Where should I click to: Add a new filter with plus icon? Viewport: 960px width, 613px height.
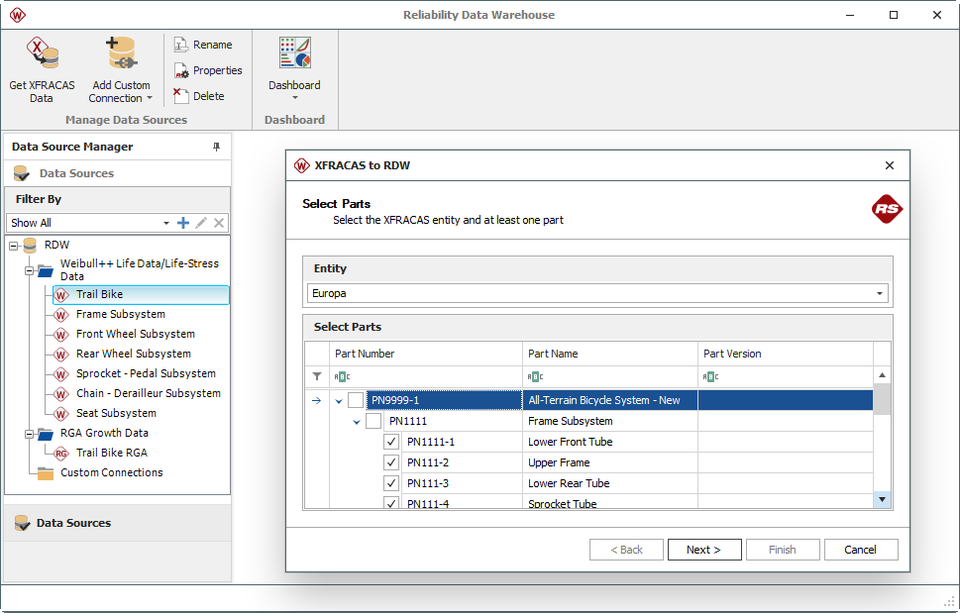pyautogui.click(x=183, y=223)
